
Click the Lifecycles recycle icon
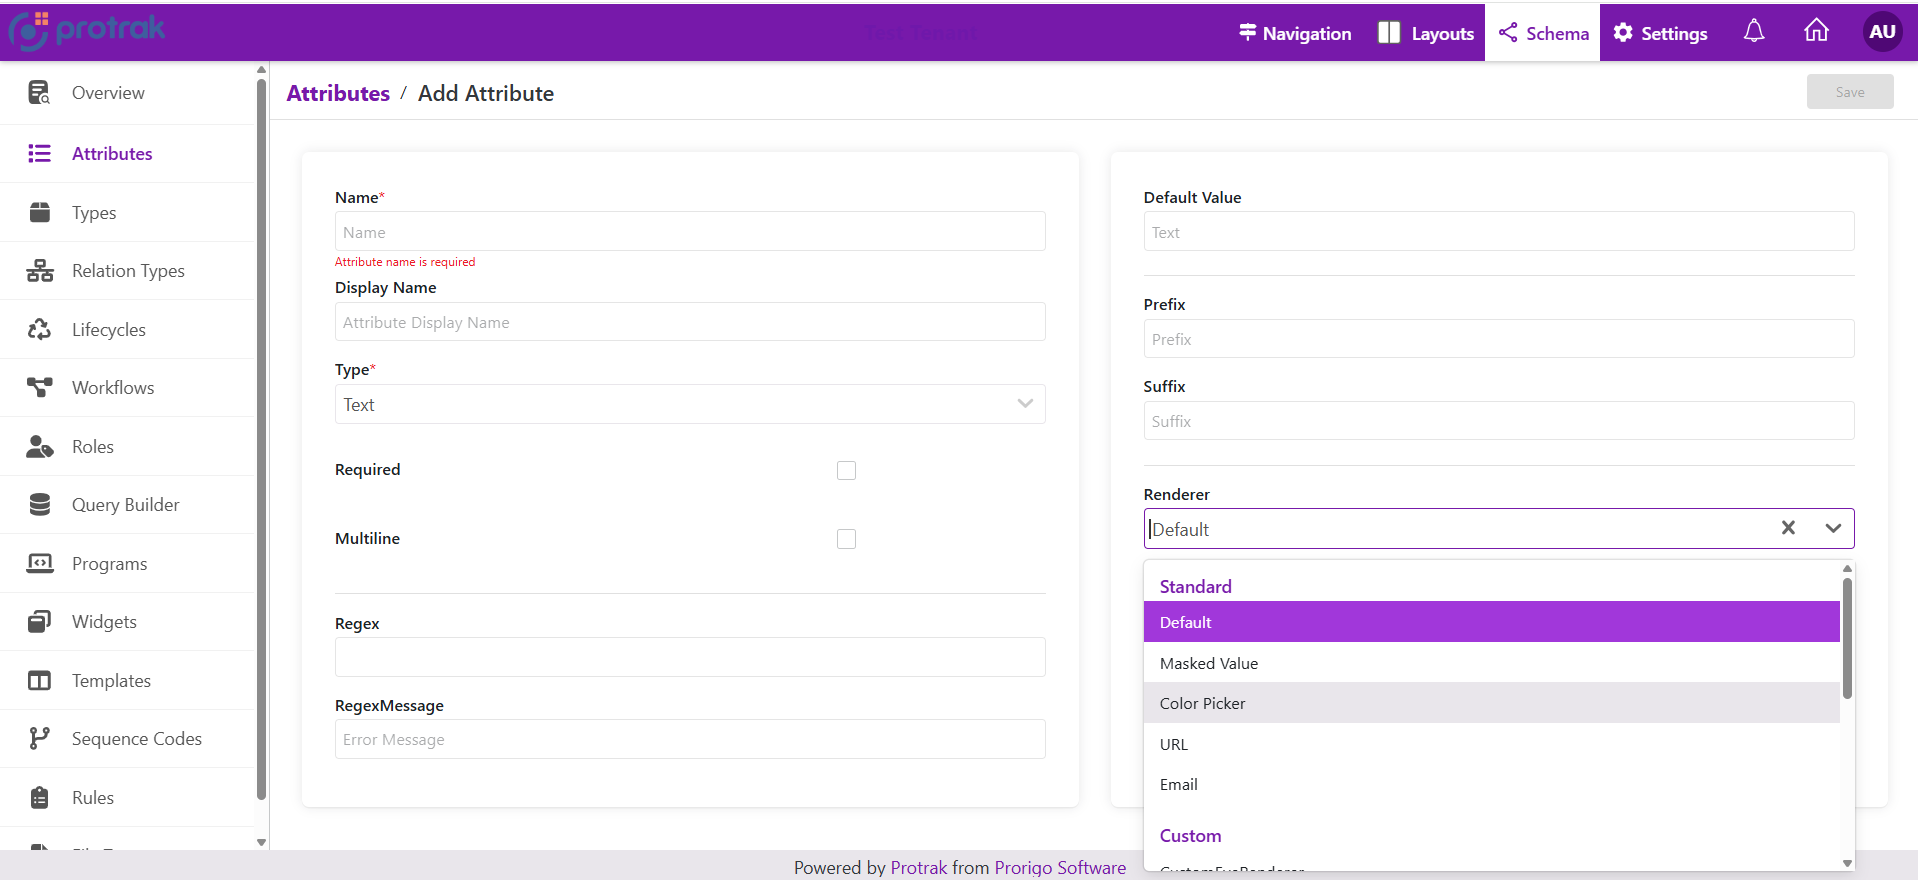click(x=39, y=329)
